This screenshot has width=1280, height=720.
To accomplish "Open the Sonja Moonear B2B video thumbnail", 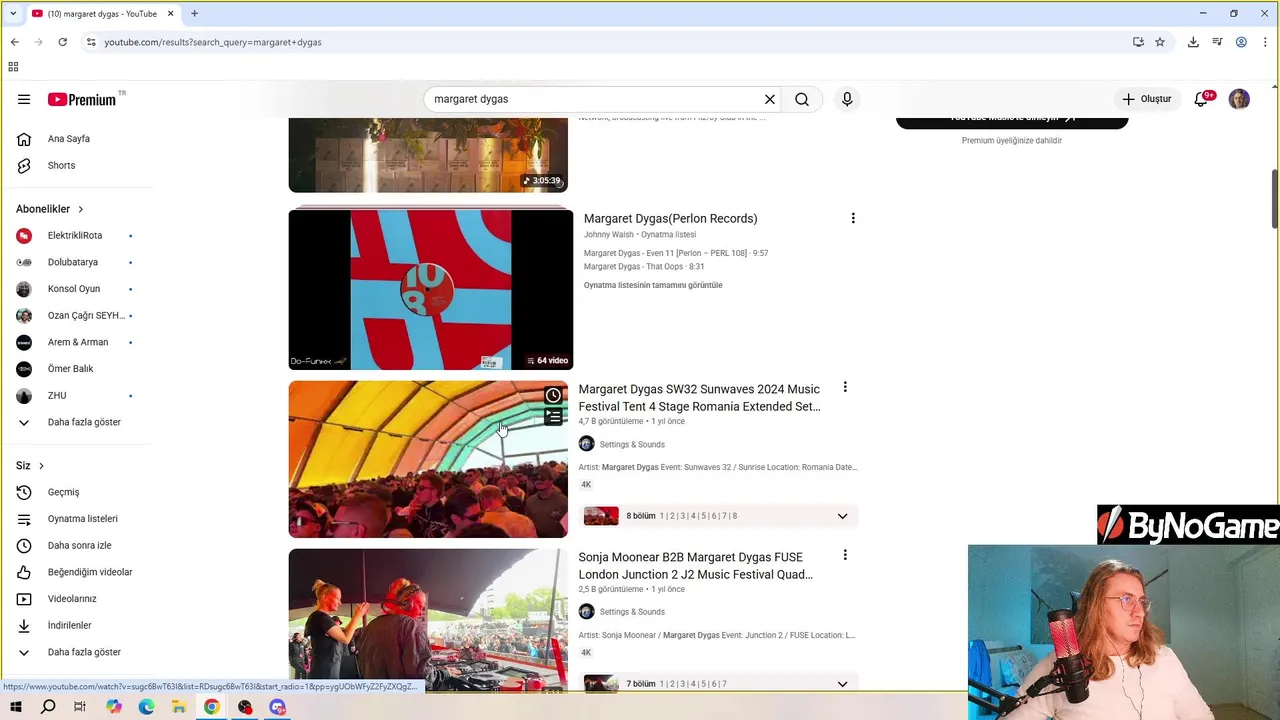I will click(x=428, y=620).
